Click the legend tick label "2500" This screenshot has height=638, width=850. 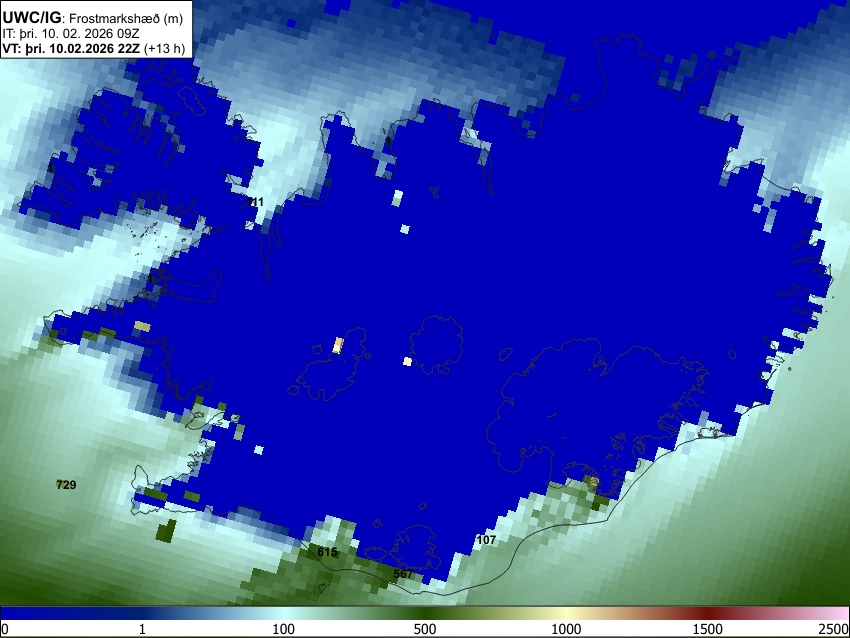point(834,629)
